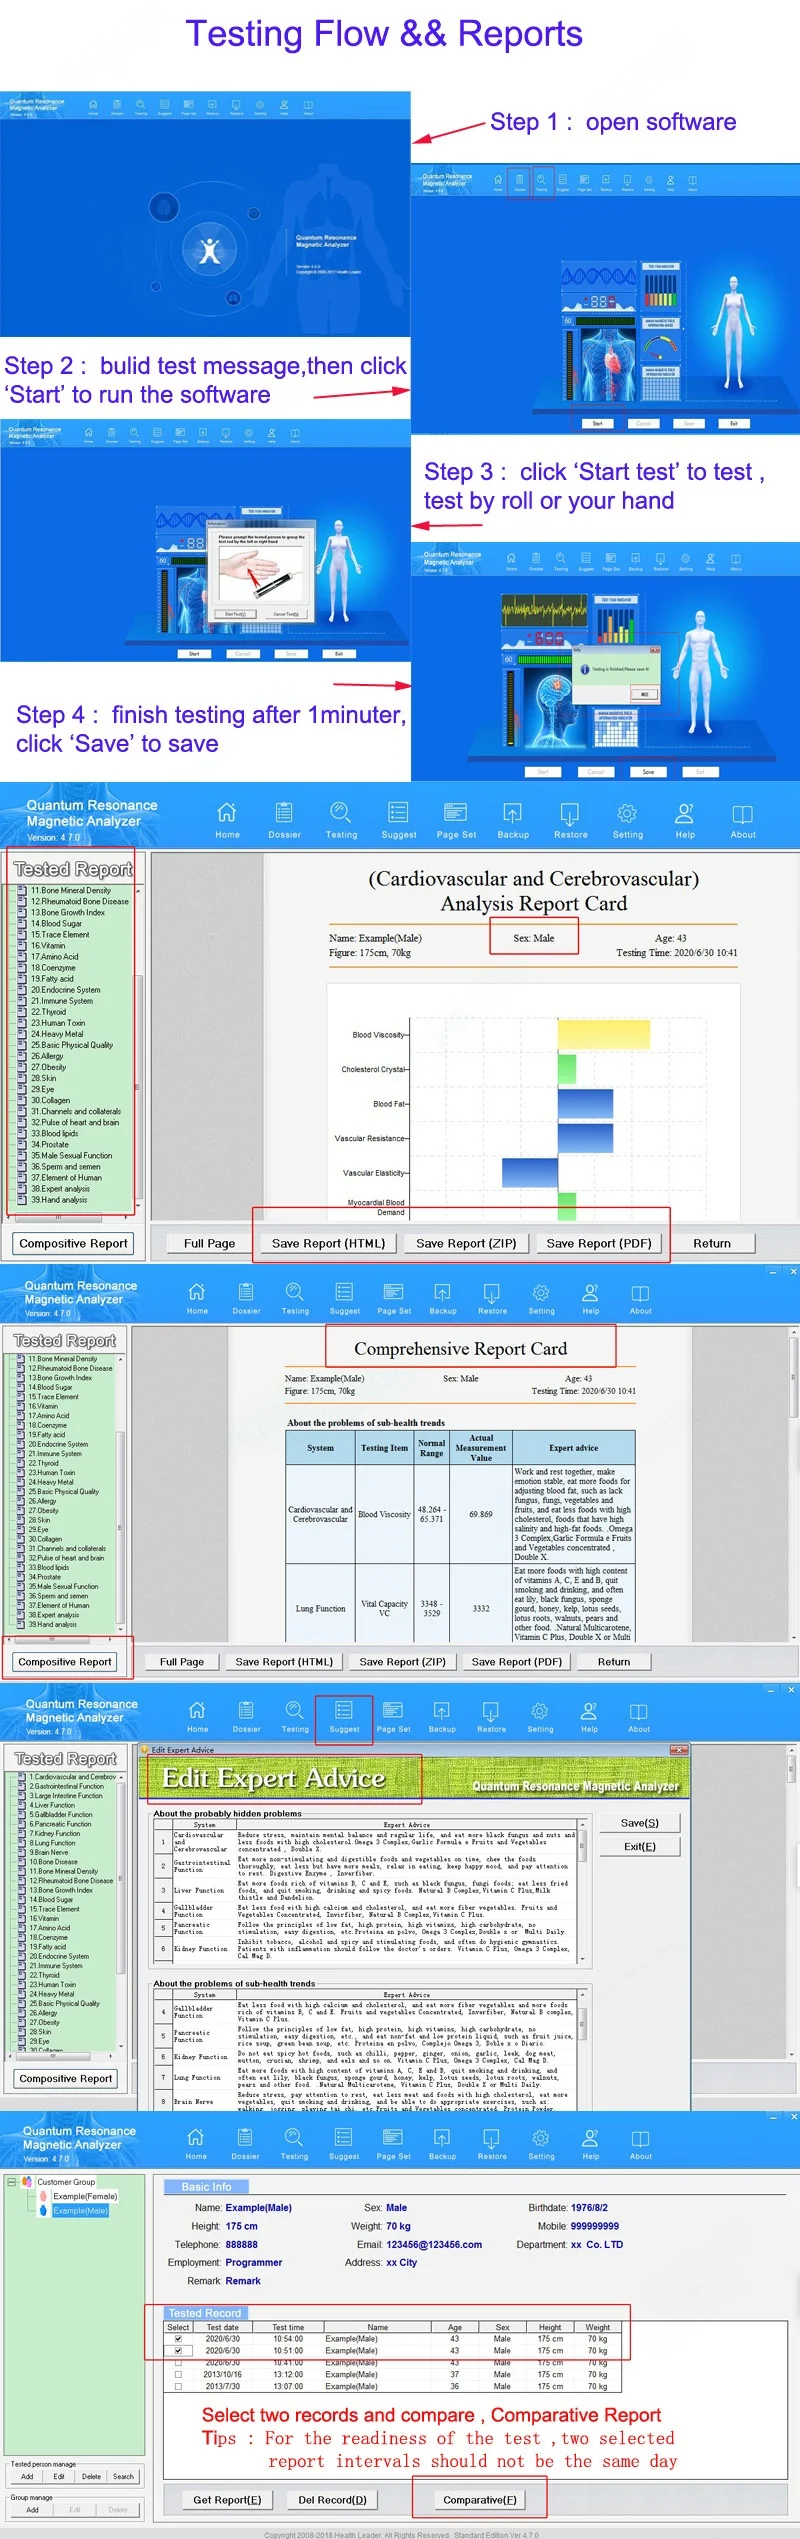
Task: Select 39.Hand analysis in Cardiovascular window list
Action: coord(58,1199)
